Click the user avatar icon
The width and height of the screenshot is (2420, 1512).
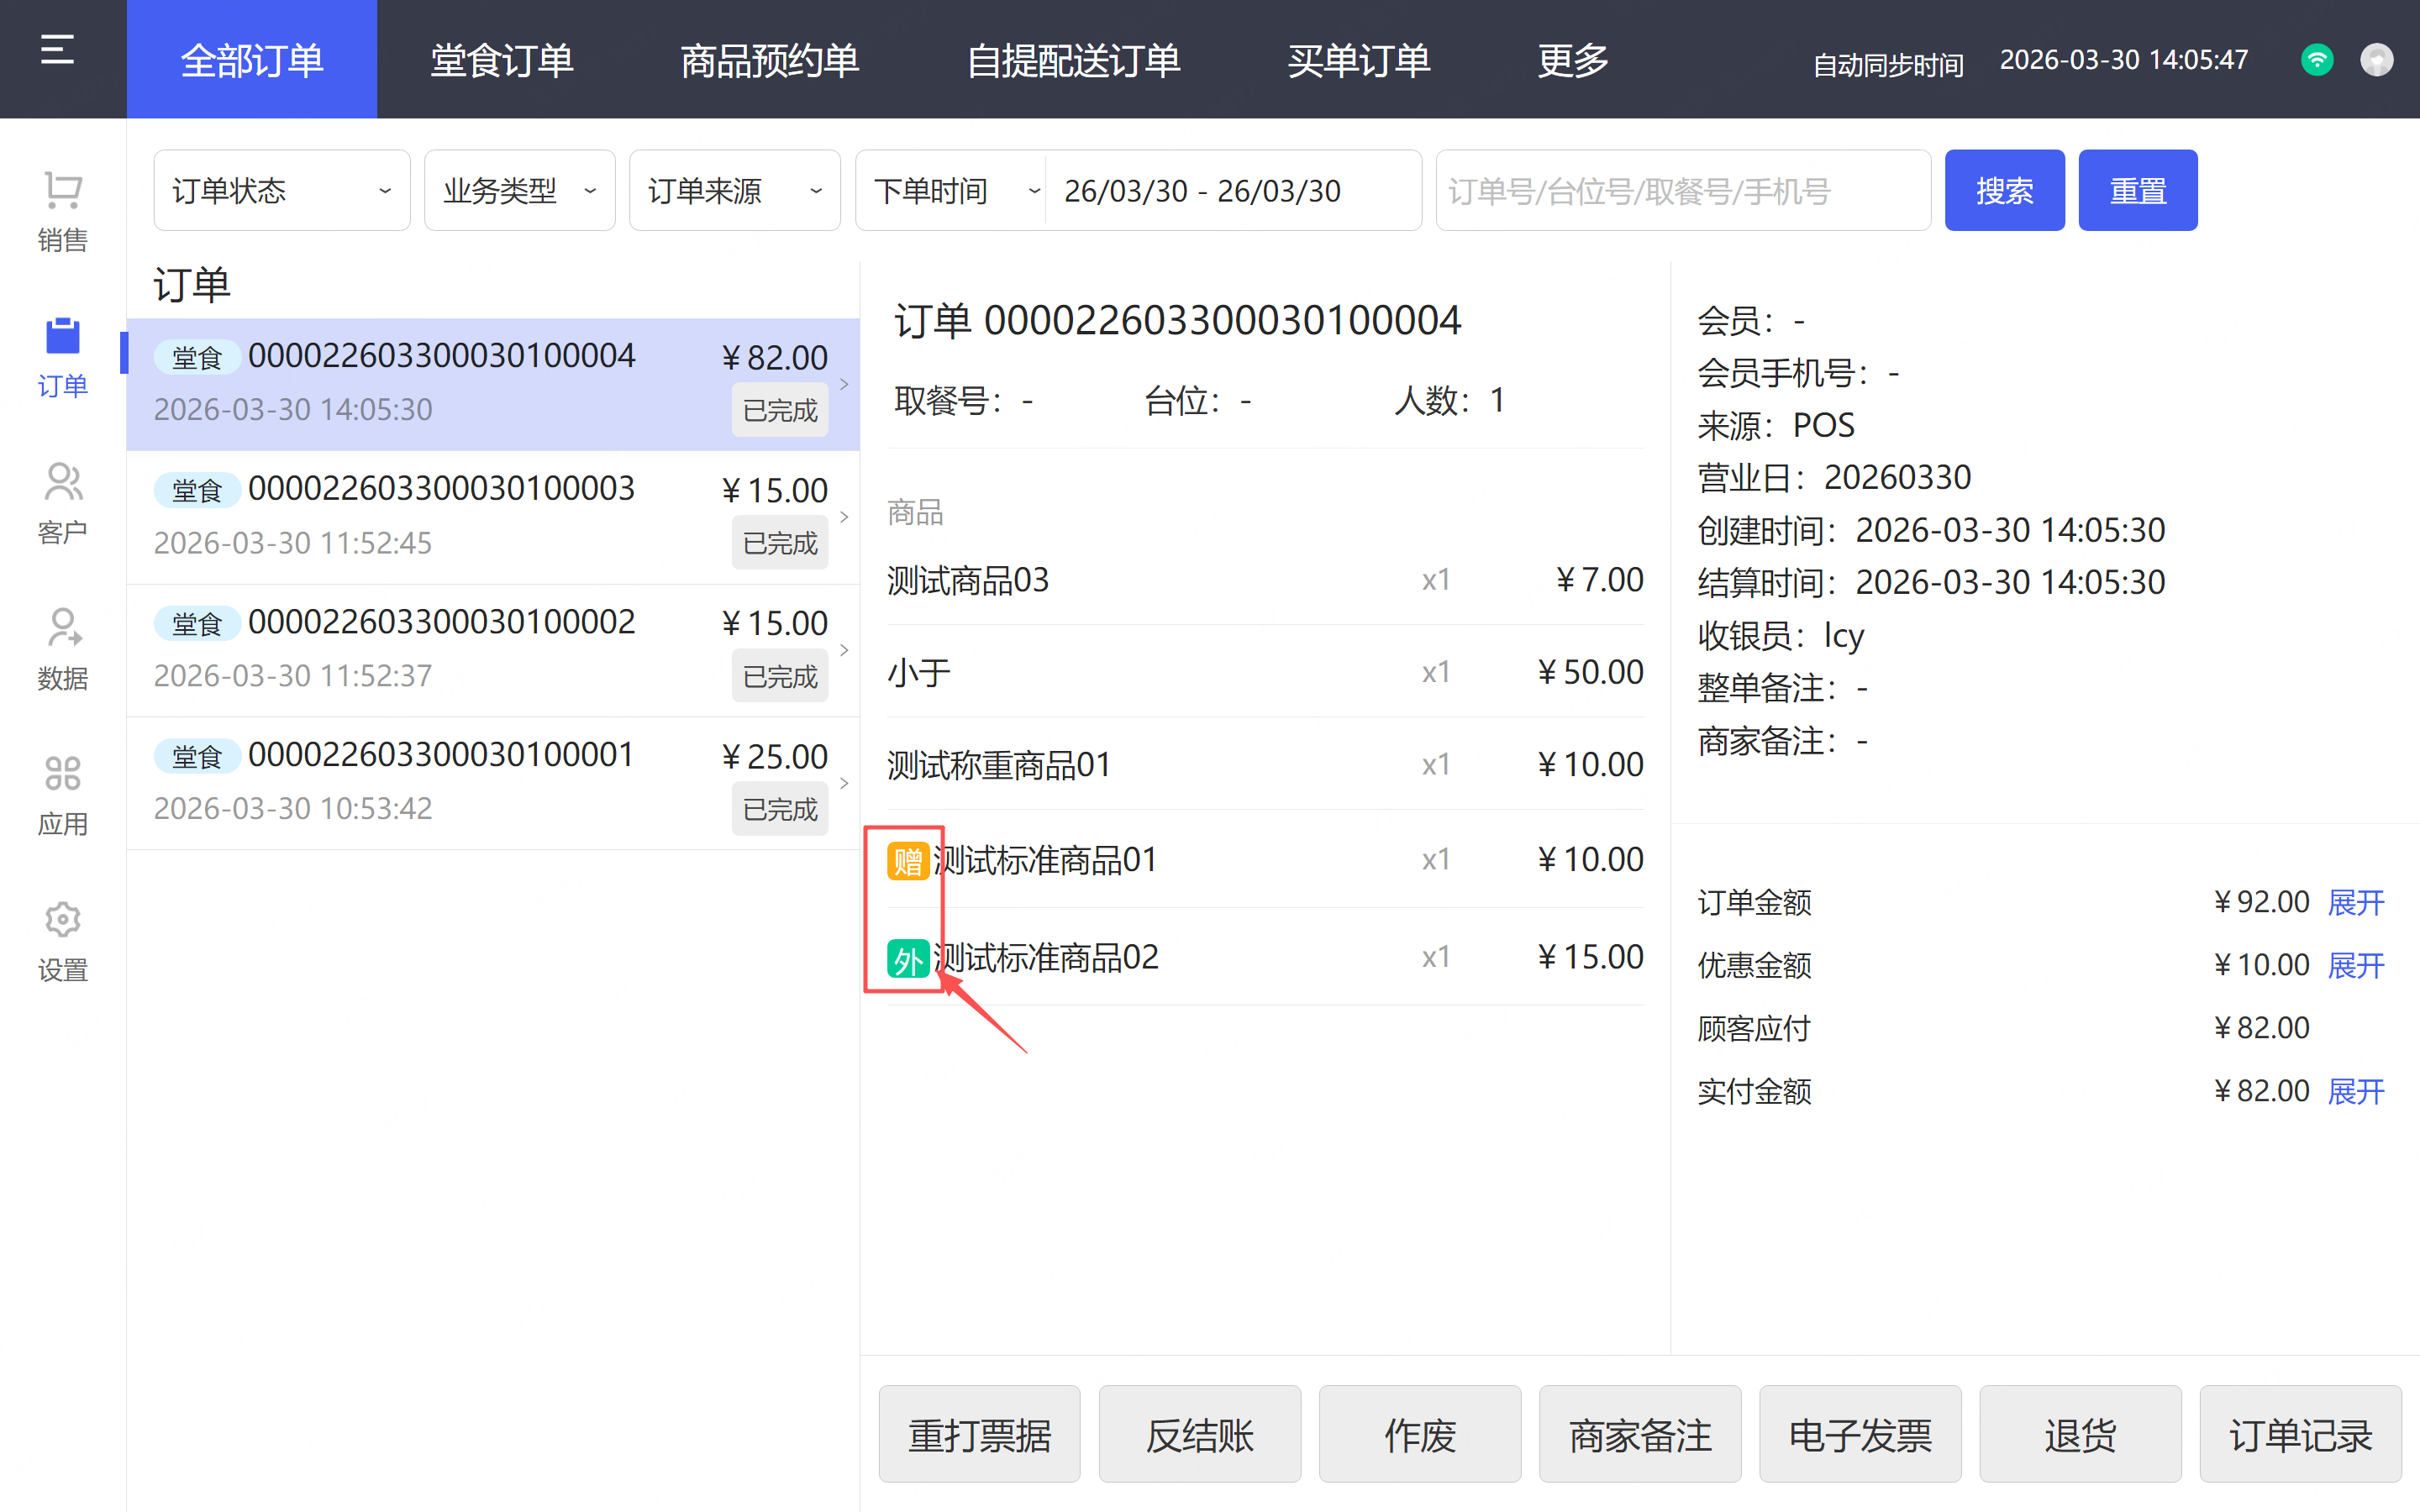coord(2376,60)
